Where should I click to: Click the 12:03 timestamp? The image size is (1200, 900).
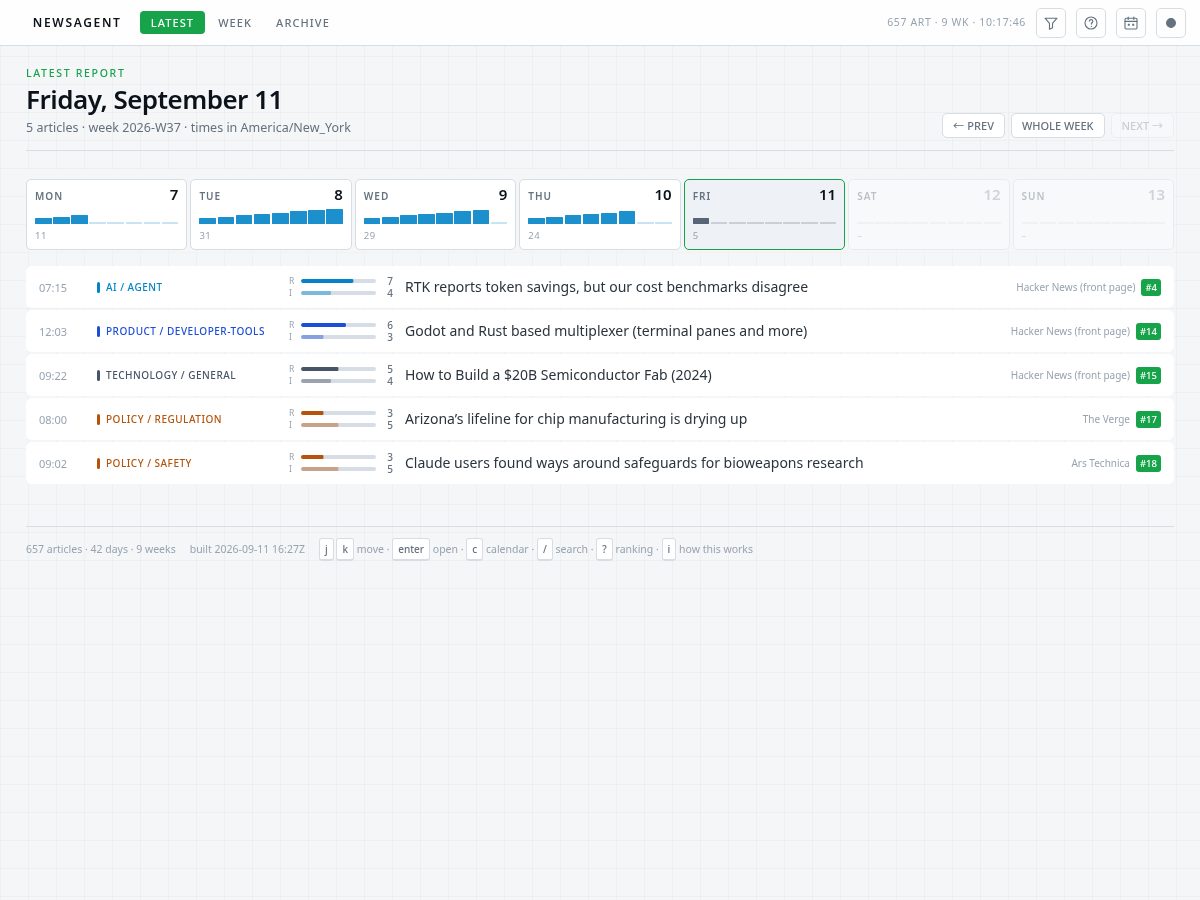click(x=53, y=332)
